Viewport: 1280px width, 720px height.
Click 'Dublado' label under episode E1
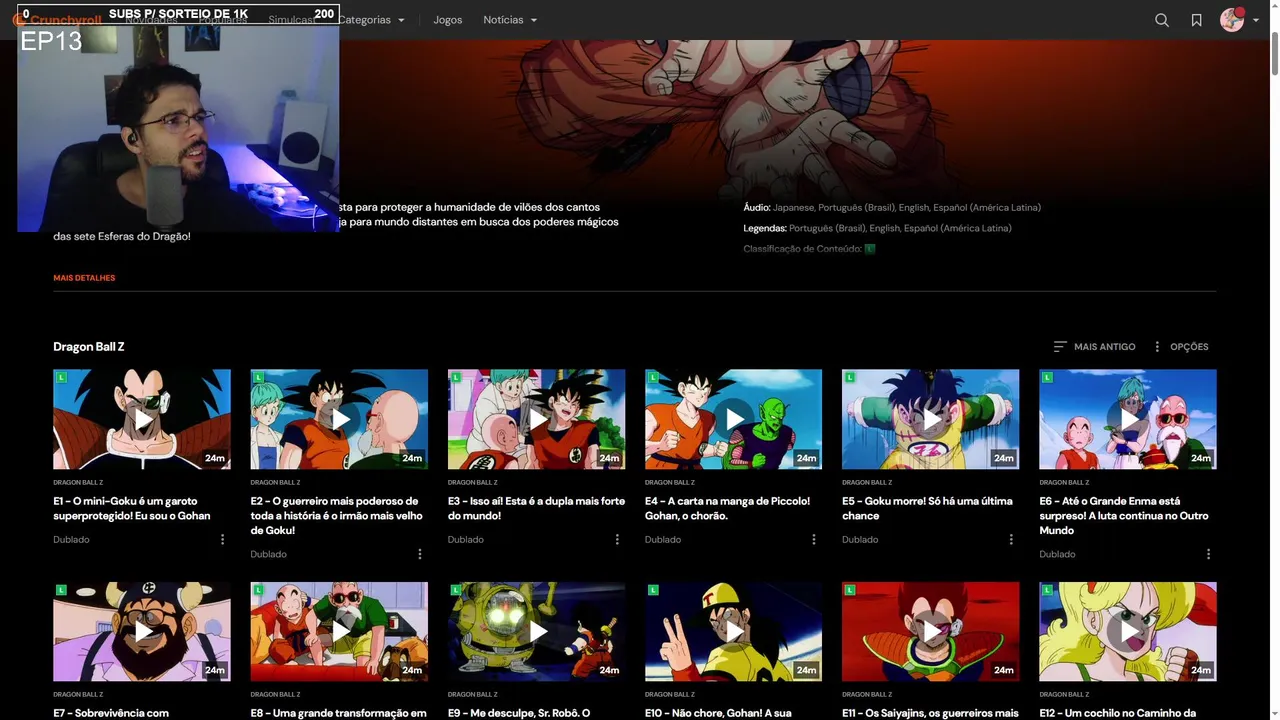coord(71,539)
